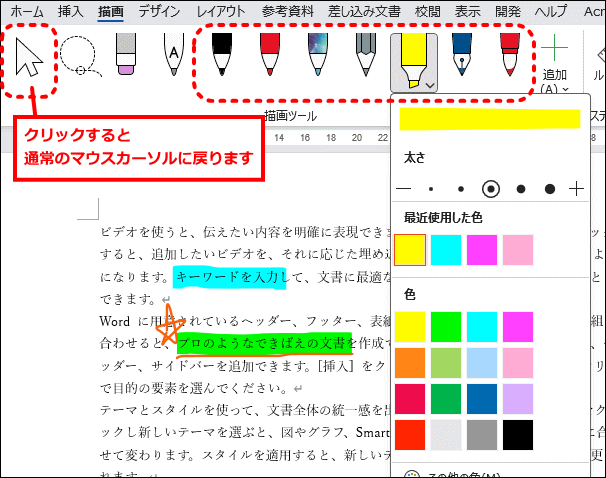This screenshot has width=606, height=478.
Task: Click the cyan highlighted キーワードを入力 text
Action: pos(230,277)
